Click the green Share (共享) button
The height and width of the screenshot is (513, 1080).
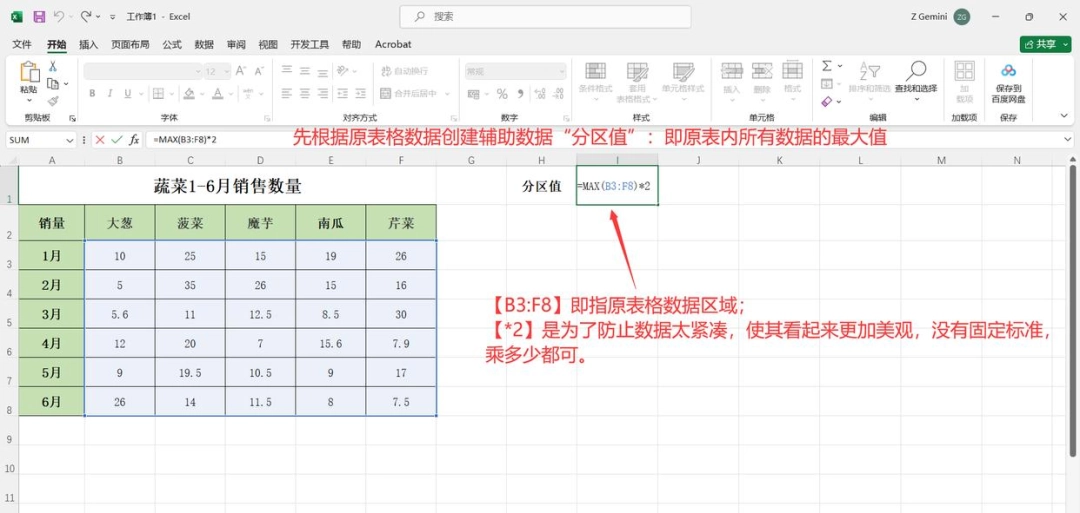[x=1045, y=44]
